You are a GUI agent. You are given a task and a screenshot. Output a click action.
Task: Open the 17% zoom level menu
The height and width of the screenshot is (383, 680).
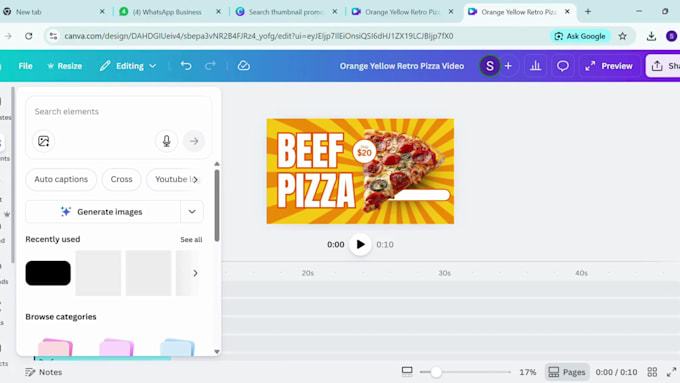tap(528, 372)
